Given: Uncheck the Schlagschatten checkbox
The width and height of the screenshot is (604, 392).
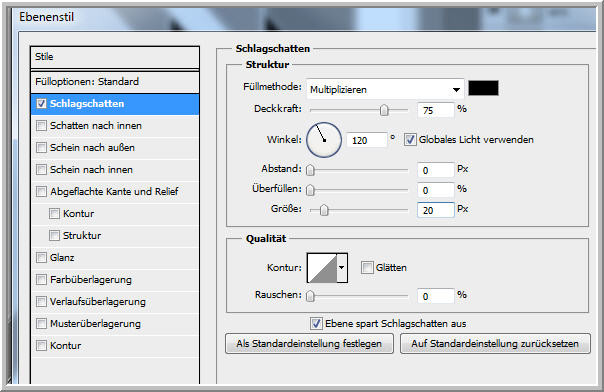Looking at the screenshot, I should pyautogui.click(x=41, y=104).
